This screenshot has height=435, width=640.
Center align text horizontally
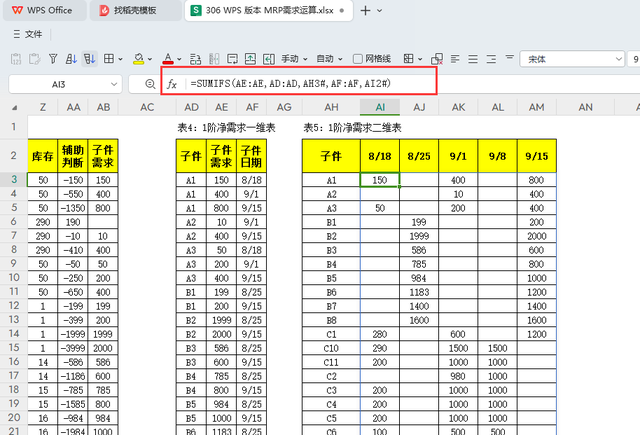tap(473, 59)
